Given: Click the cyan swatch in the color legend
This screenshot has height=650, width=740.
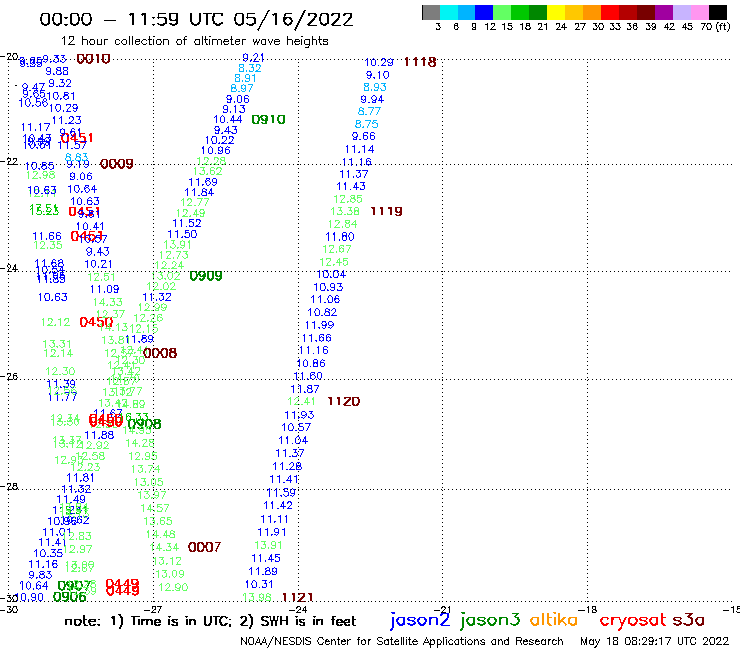Looking at the screenshot, I should [449, 12].
